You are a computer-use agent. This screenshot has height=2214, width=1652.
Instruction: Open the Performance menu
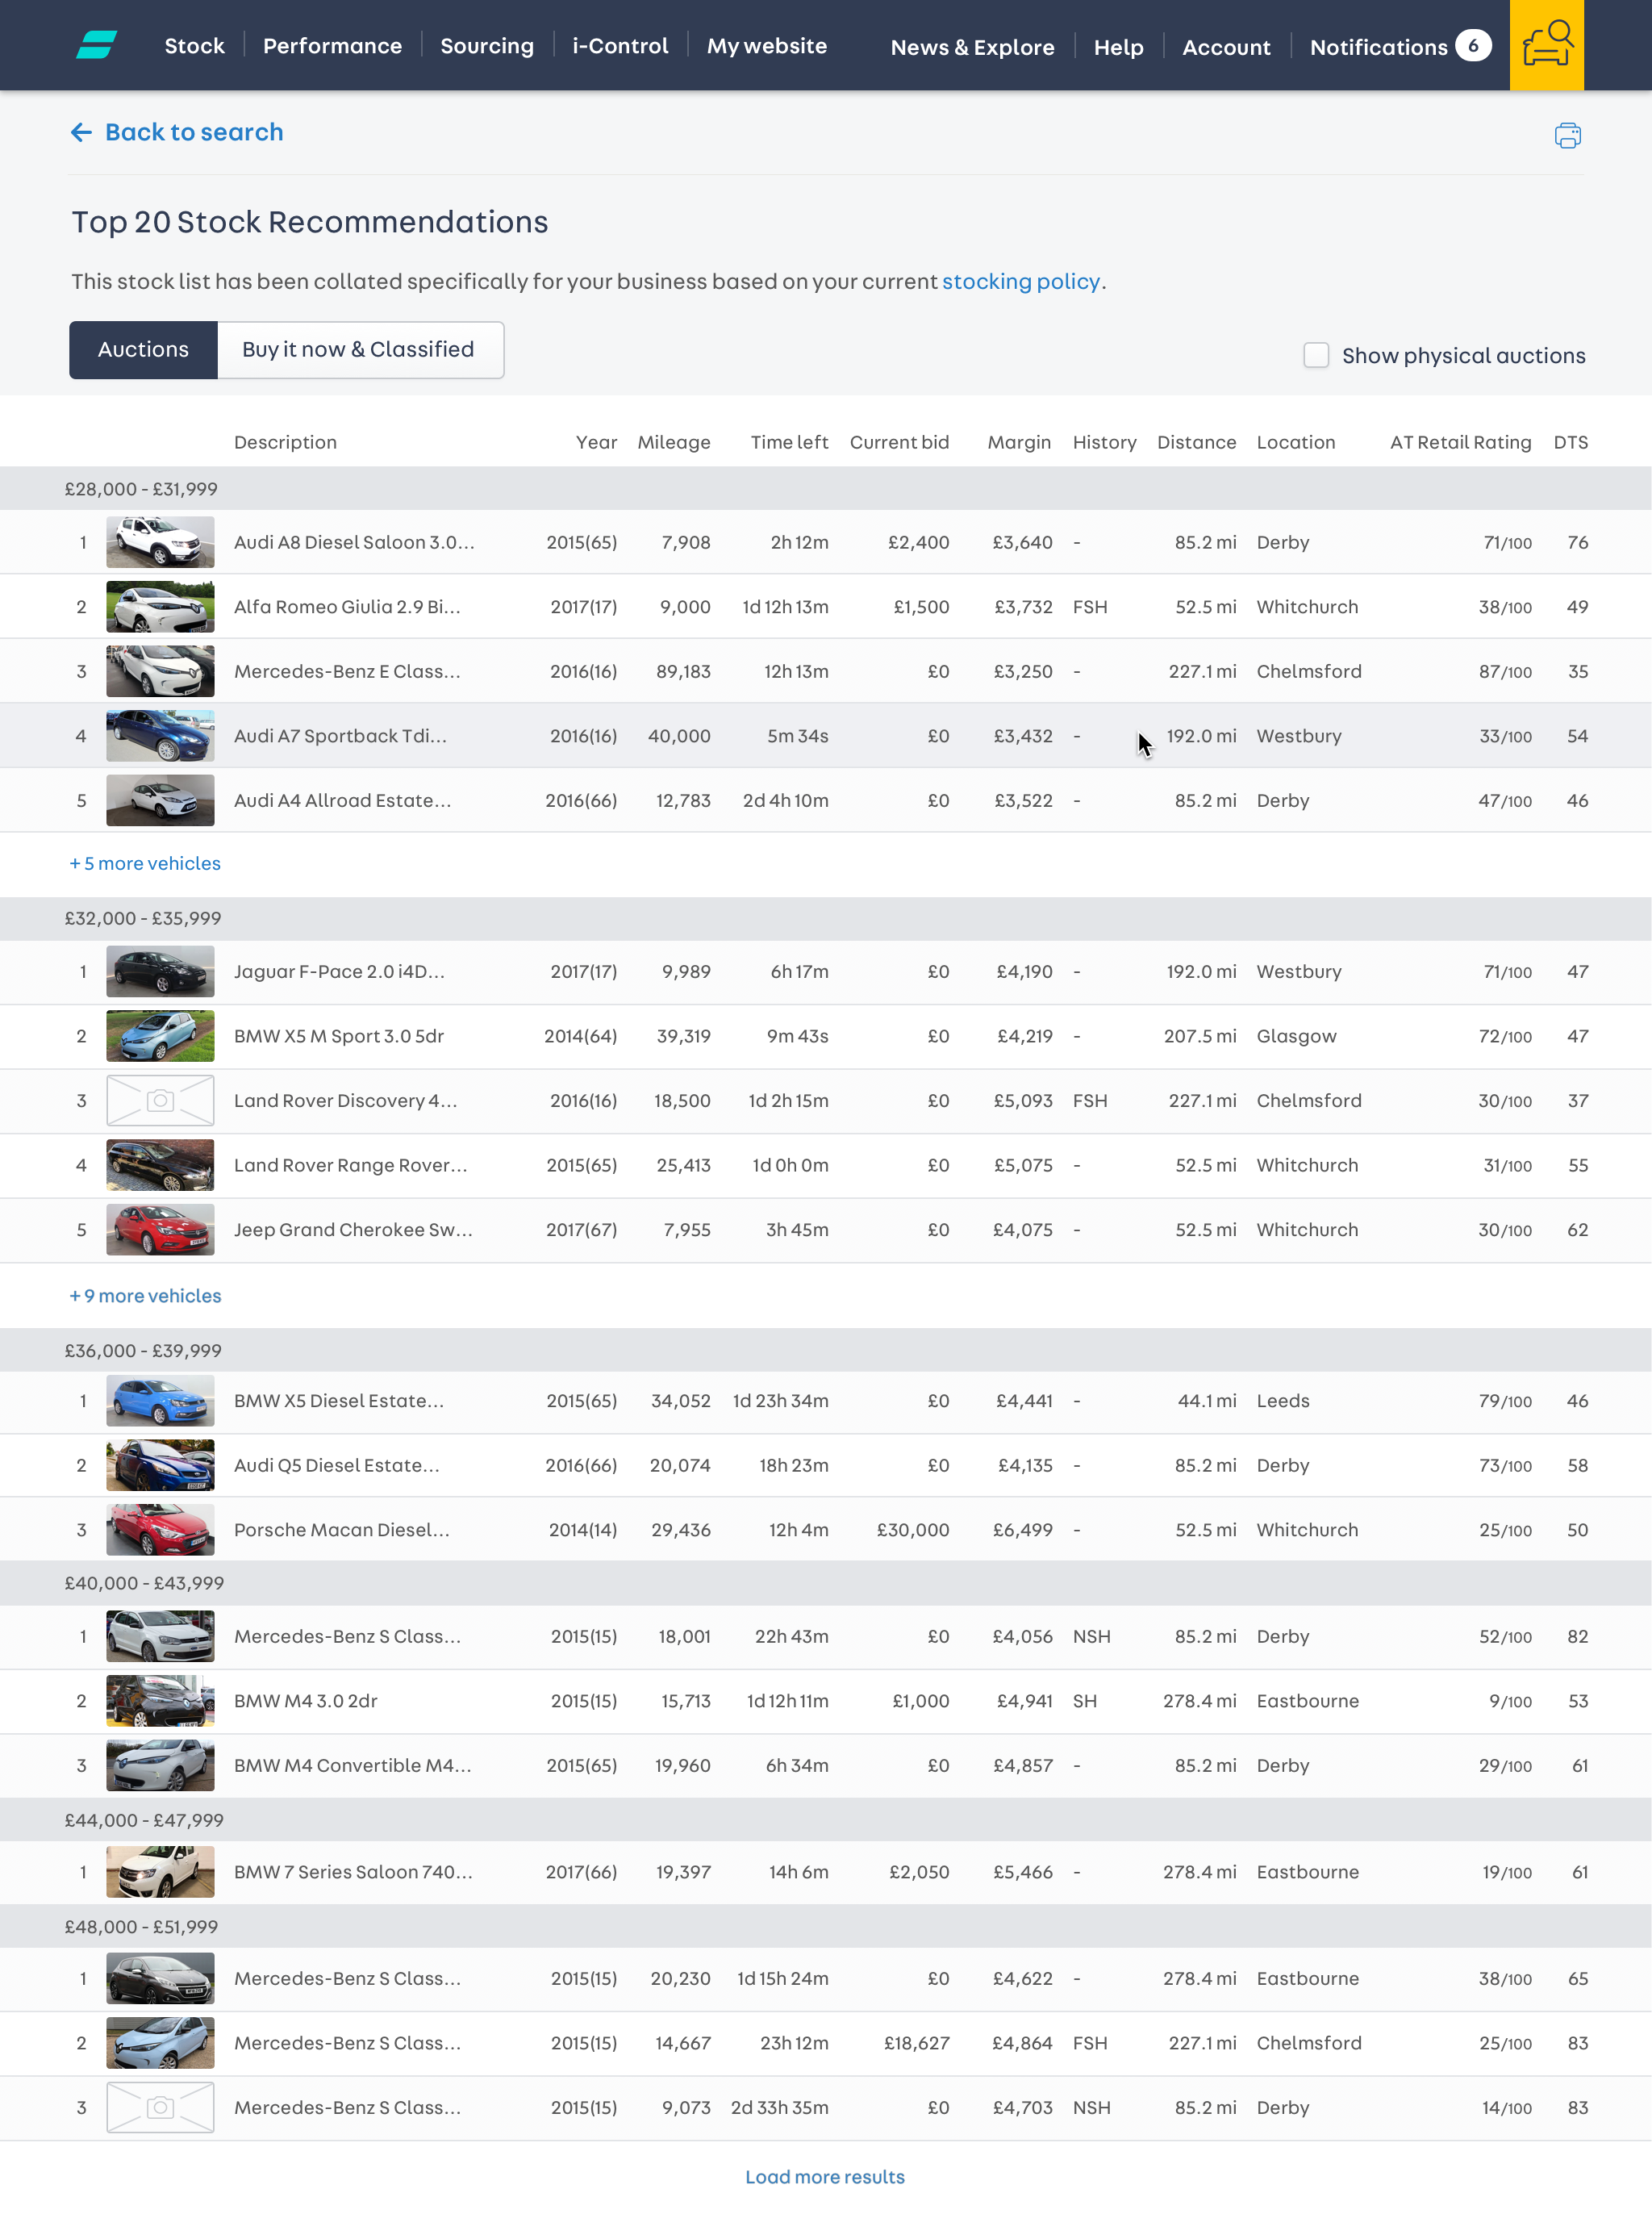pyautogui.click(x=332, y=46)
